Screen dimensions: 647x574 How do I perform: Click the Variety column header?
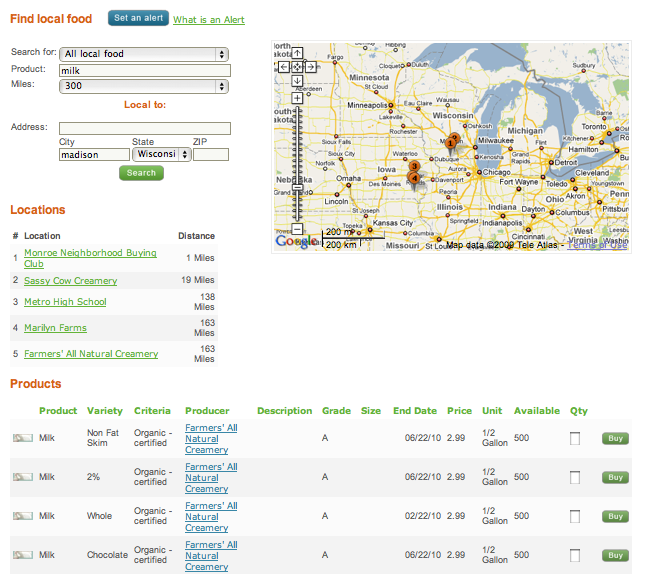coord(105,411)
